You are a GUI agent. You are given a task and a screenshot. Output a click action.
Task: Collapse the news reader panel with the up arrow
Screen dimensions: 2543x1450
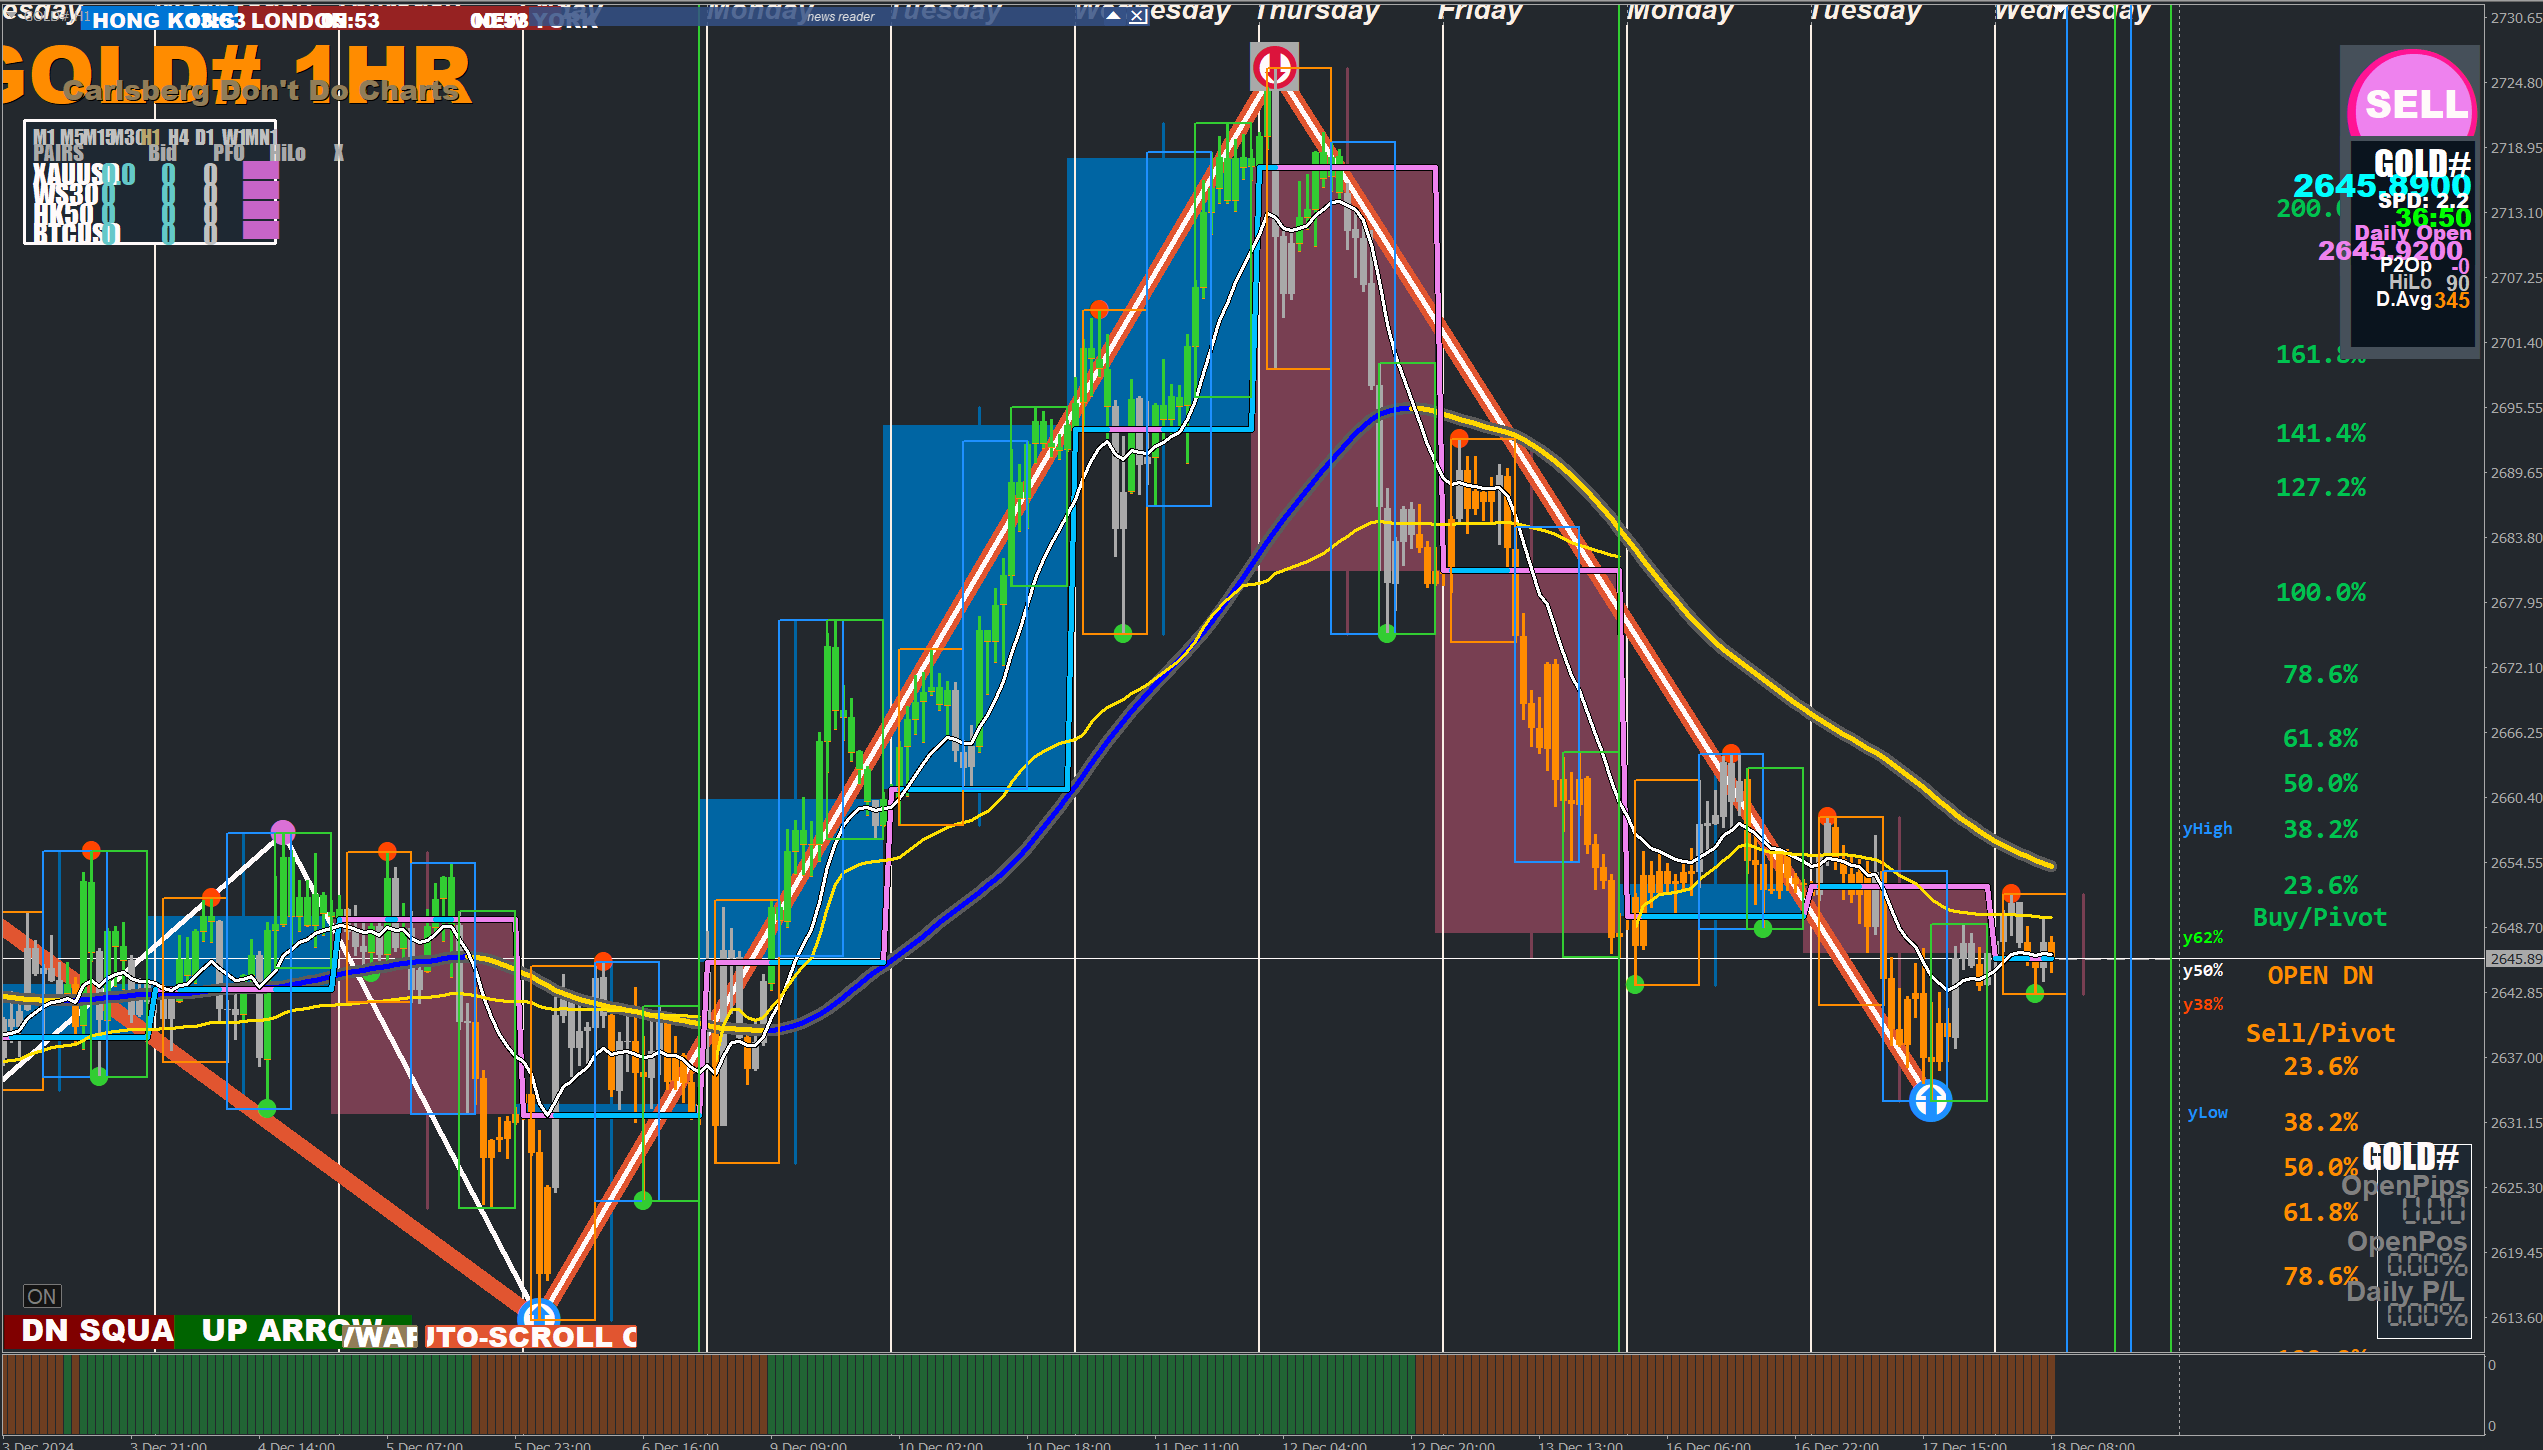click(1113, 16)
